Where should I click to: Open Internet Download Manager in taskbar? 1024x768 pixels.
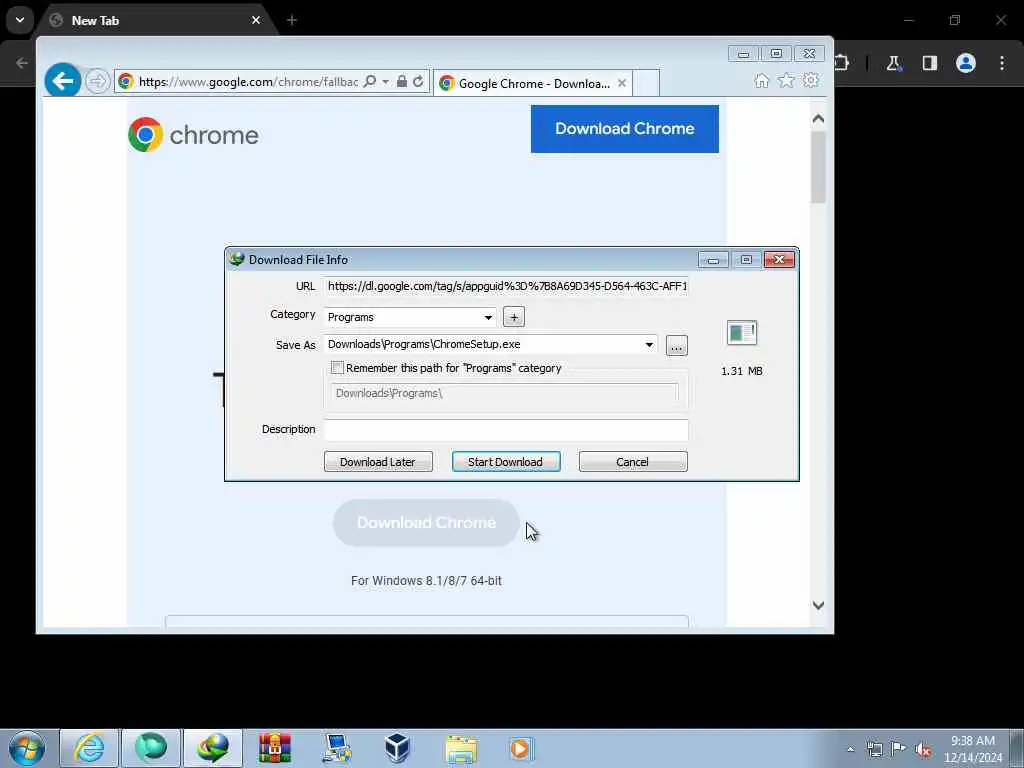pyautogui.click(x=213, y=748)
